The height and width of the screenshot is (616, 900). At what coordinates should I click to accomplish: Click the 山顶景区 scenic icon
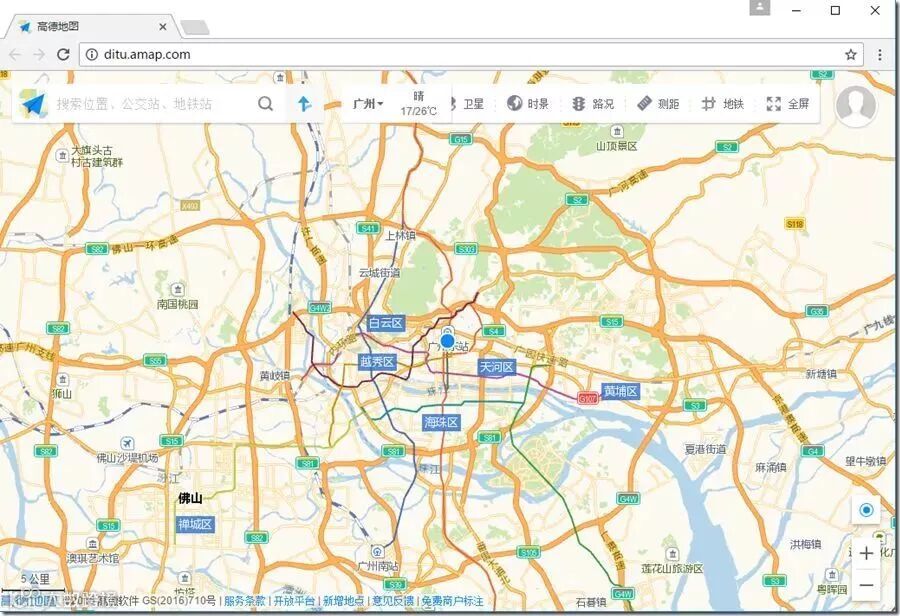616,131
